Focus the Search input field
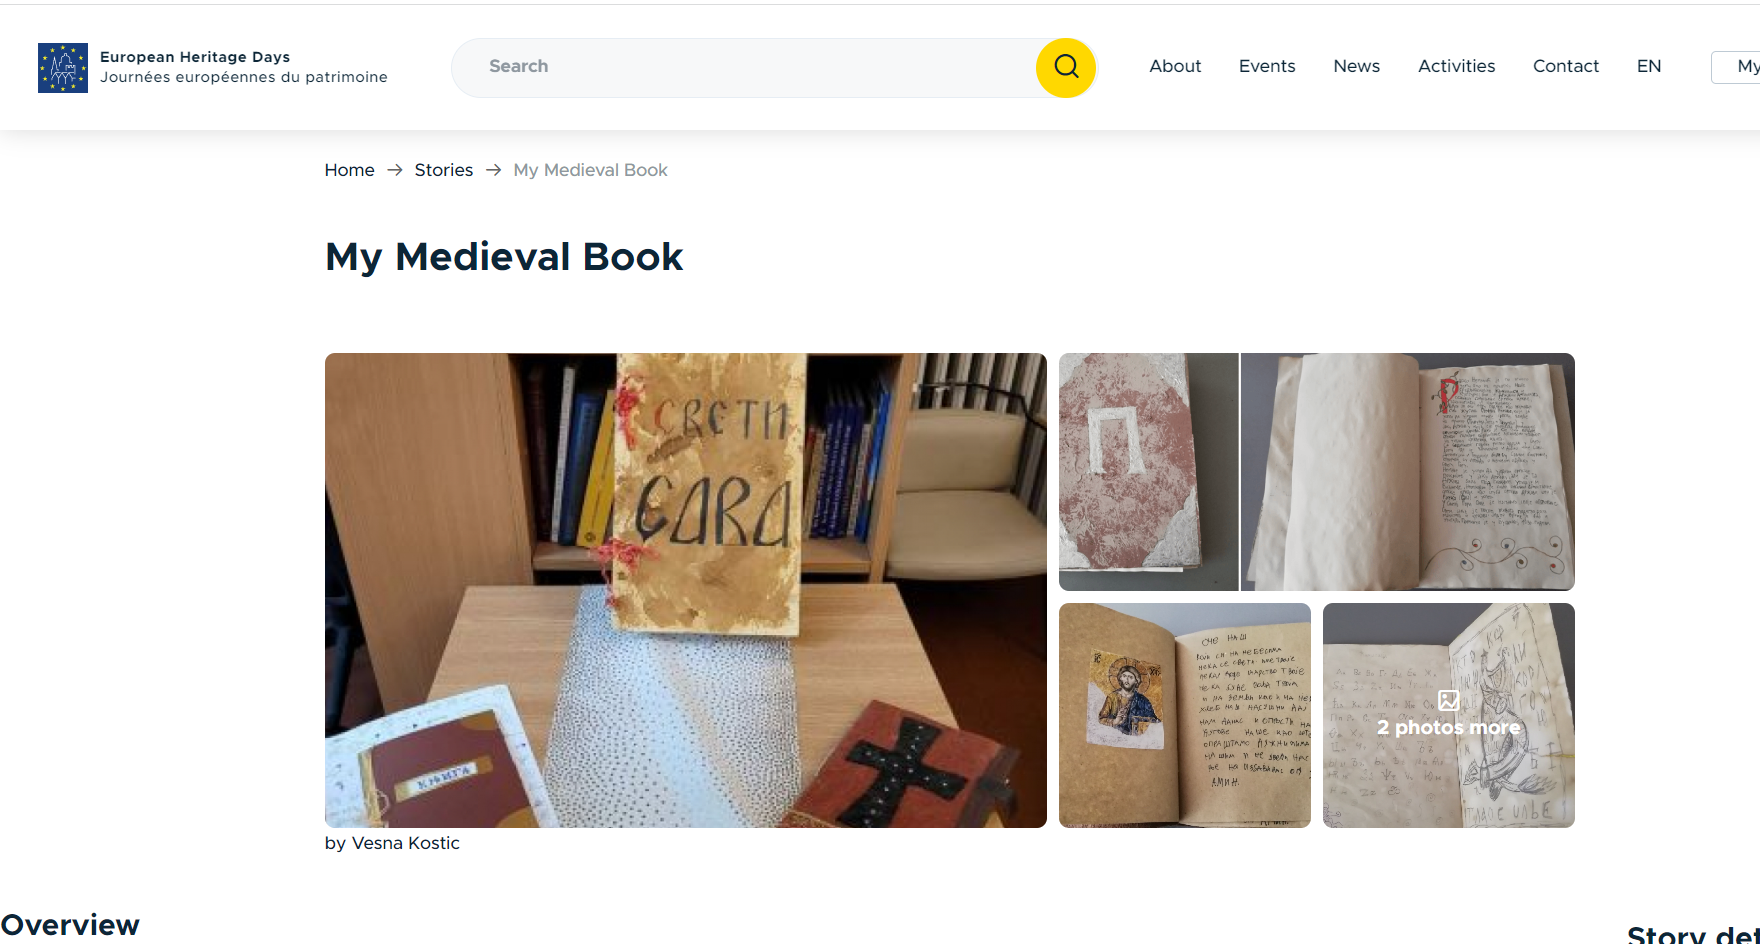1760x944 pixels. (x=745, y=67)
